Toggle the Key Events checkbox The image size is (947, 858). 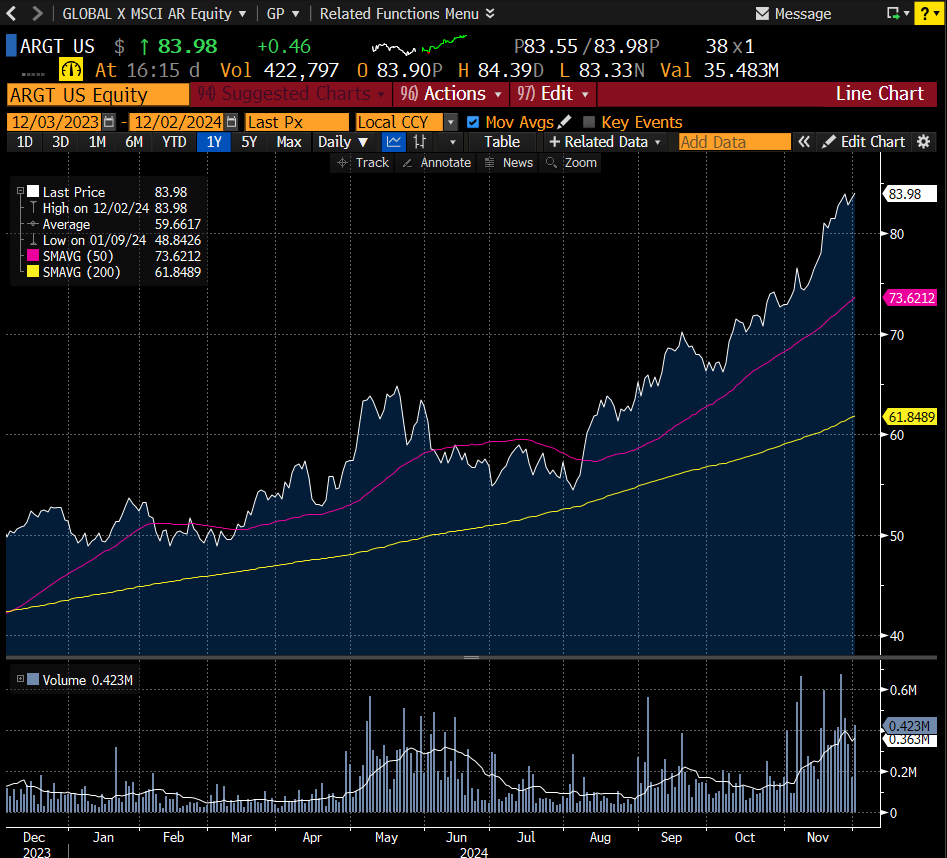(589, 123)
